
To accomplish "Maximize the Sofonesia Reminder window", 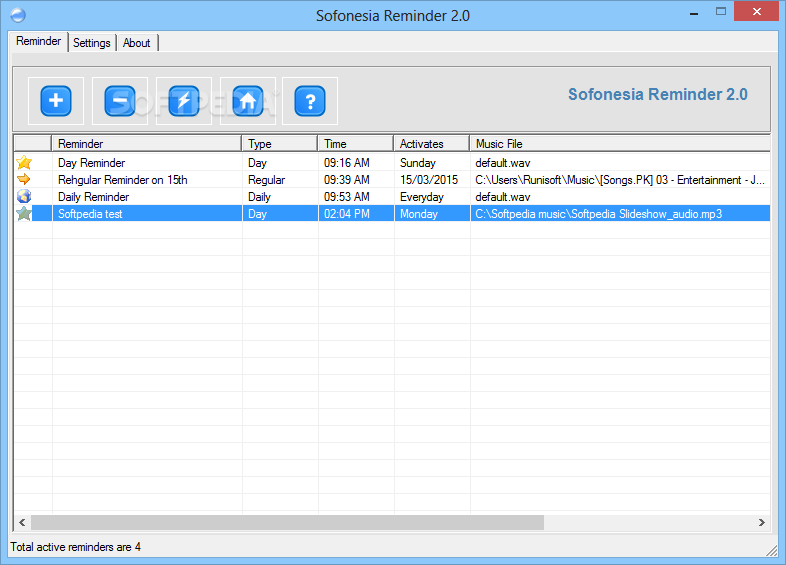I will tap(721, 12).
